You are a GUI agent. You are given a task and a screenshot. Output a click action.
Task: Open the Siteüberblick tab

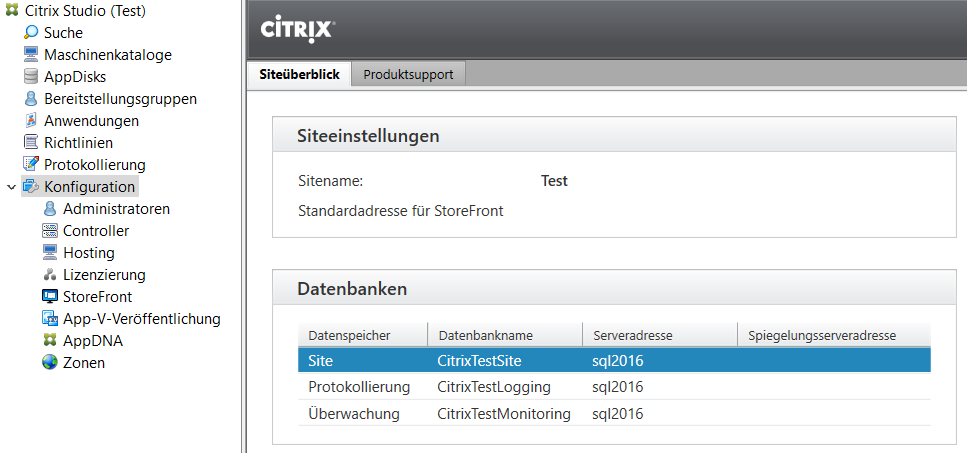[299, 75]
